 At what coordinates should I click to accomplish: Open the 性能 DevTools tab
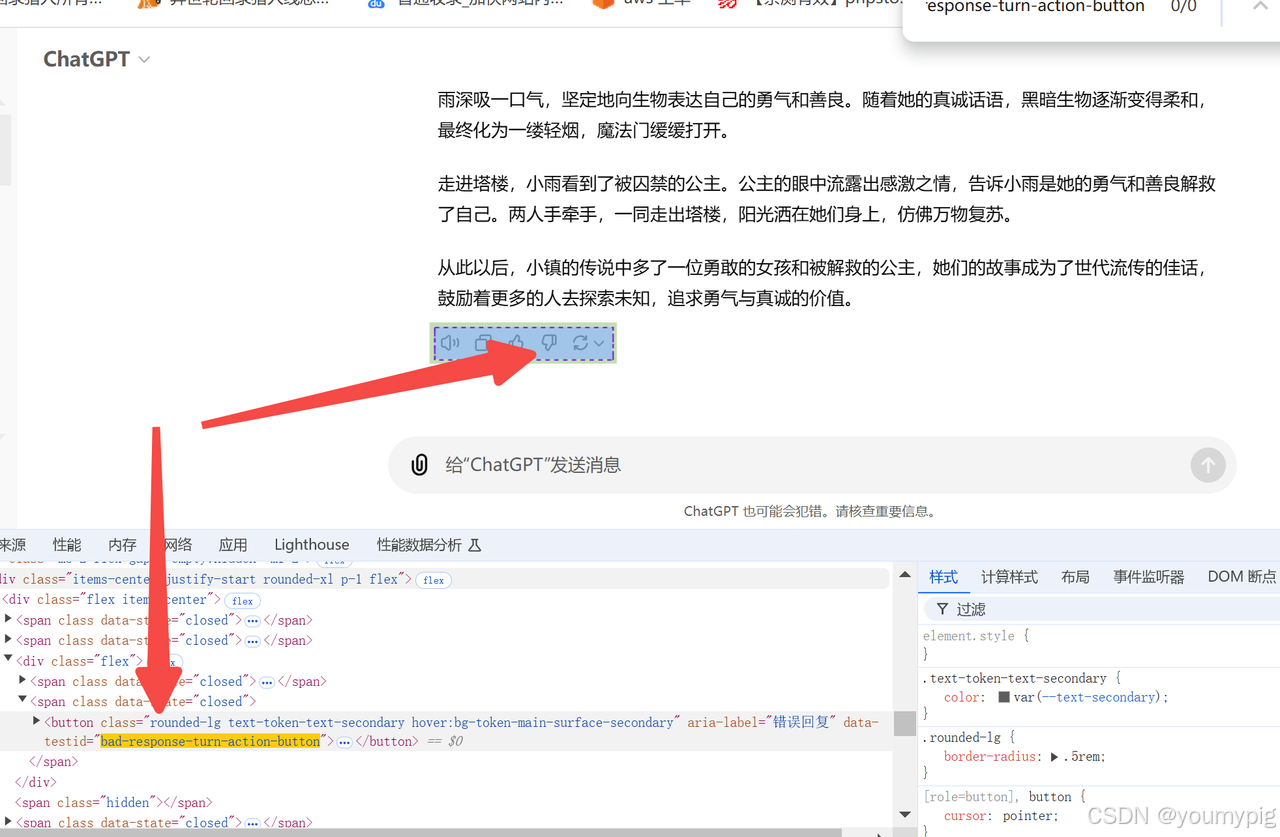click(x=67, y=545)
